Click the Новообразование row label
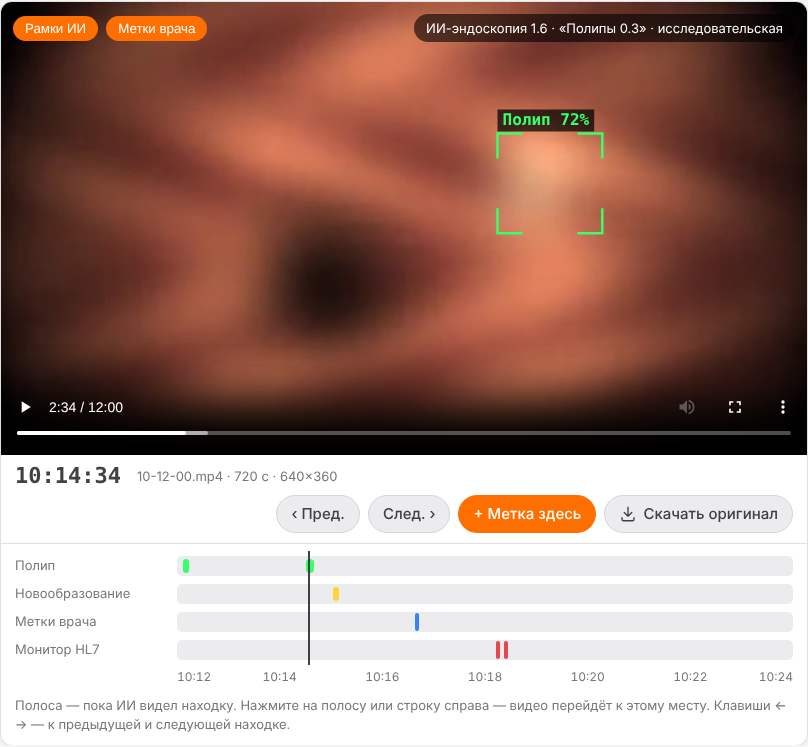The width and height of the screenshot is (808, 747). click(x=73, y=593)
